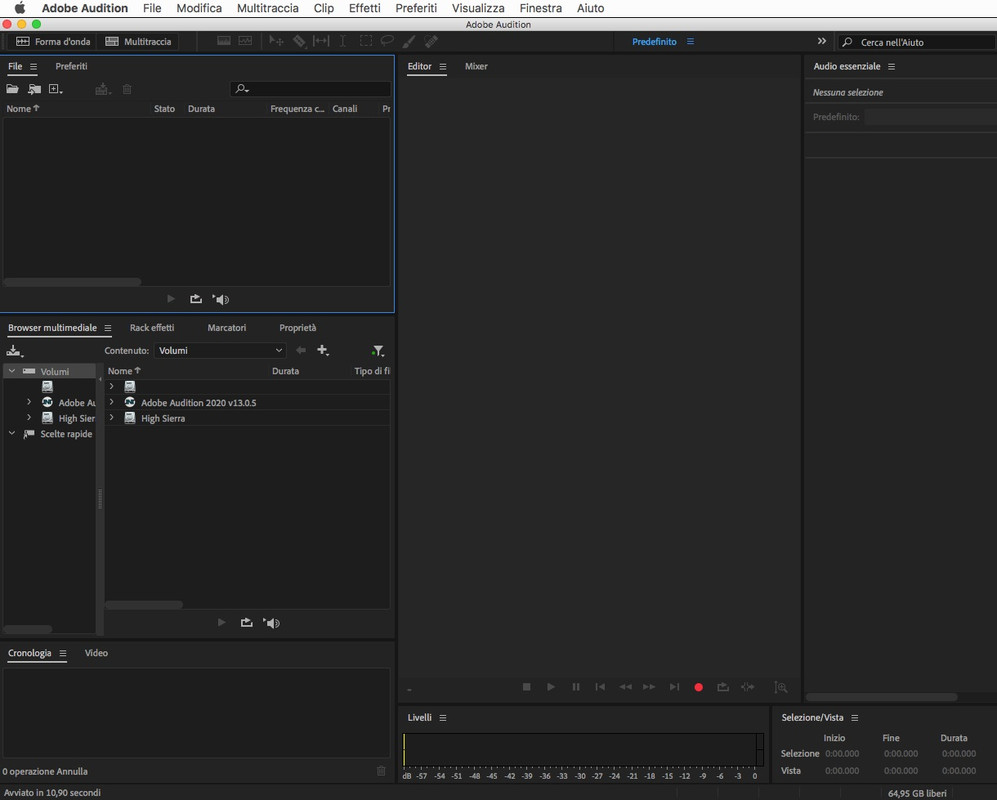Image resolution: width=997 pixels, height=800 pixels.
Task: Click the red Record button
Action: (x=698, y=687)
